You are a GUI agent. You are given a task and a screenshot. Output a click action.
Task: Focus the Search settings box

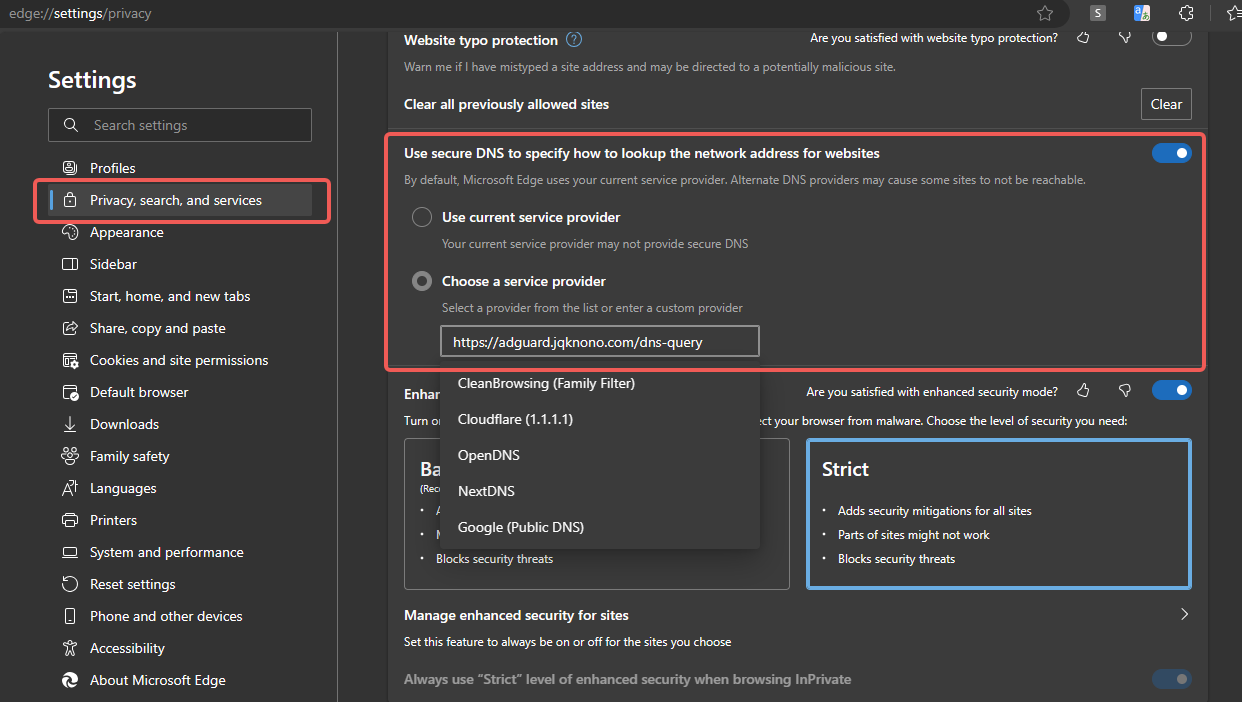(x=180, y=125)
